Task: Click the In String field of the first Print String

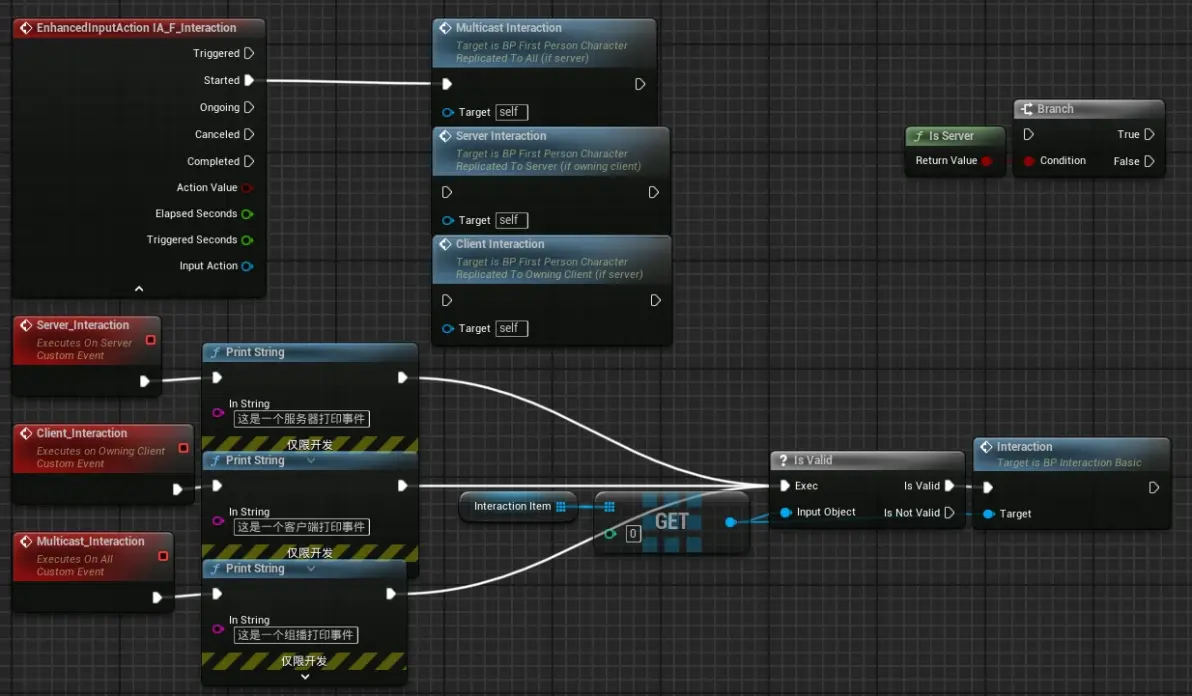Action: point(301,419)
